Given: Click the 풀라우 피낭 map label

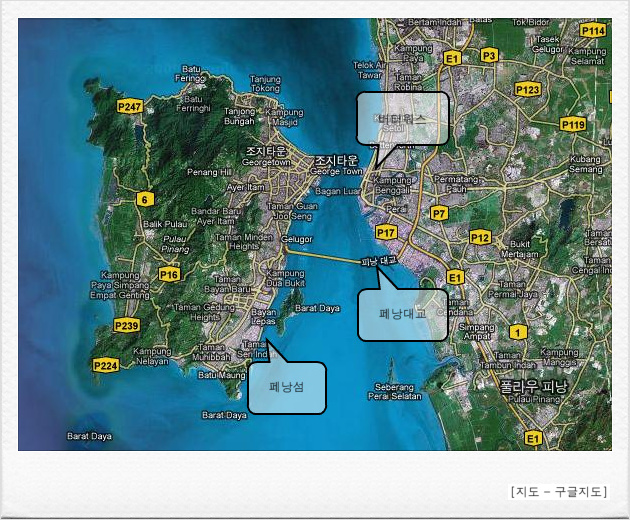Looking at the screenshot, I should tap(533, 385).
